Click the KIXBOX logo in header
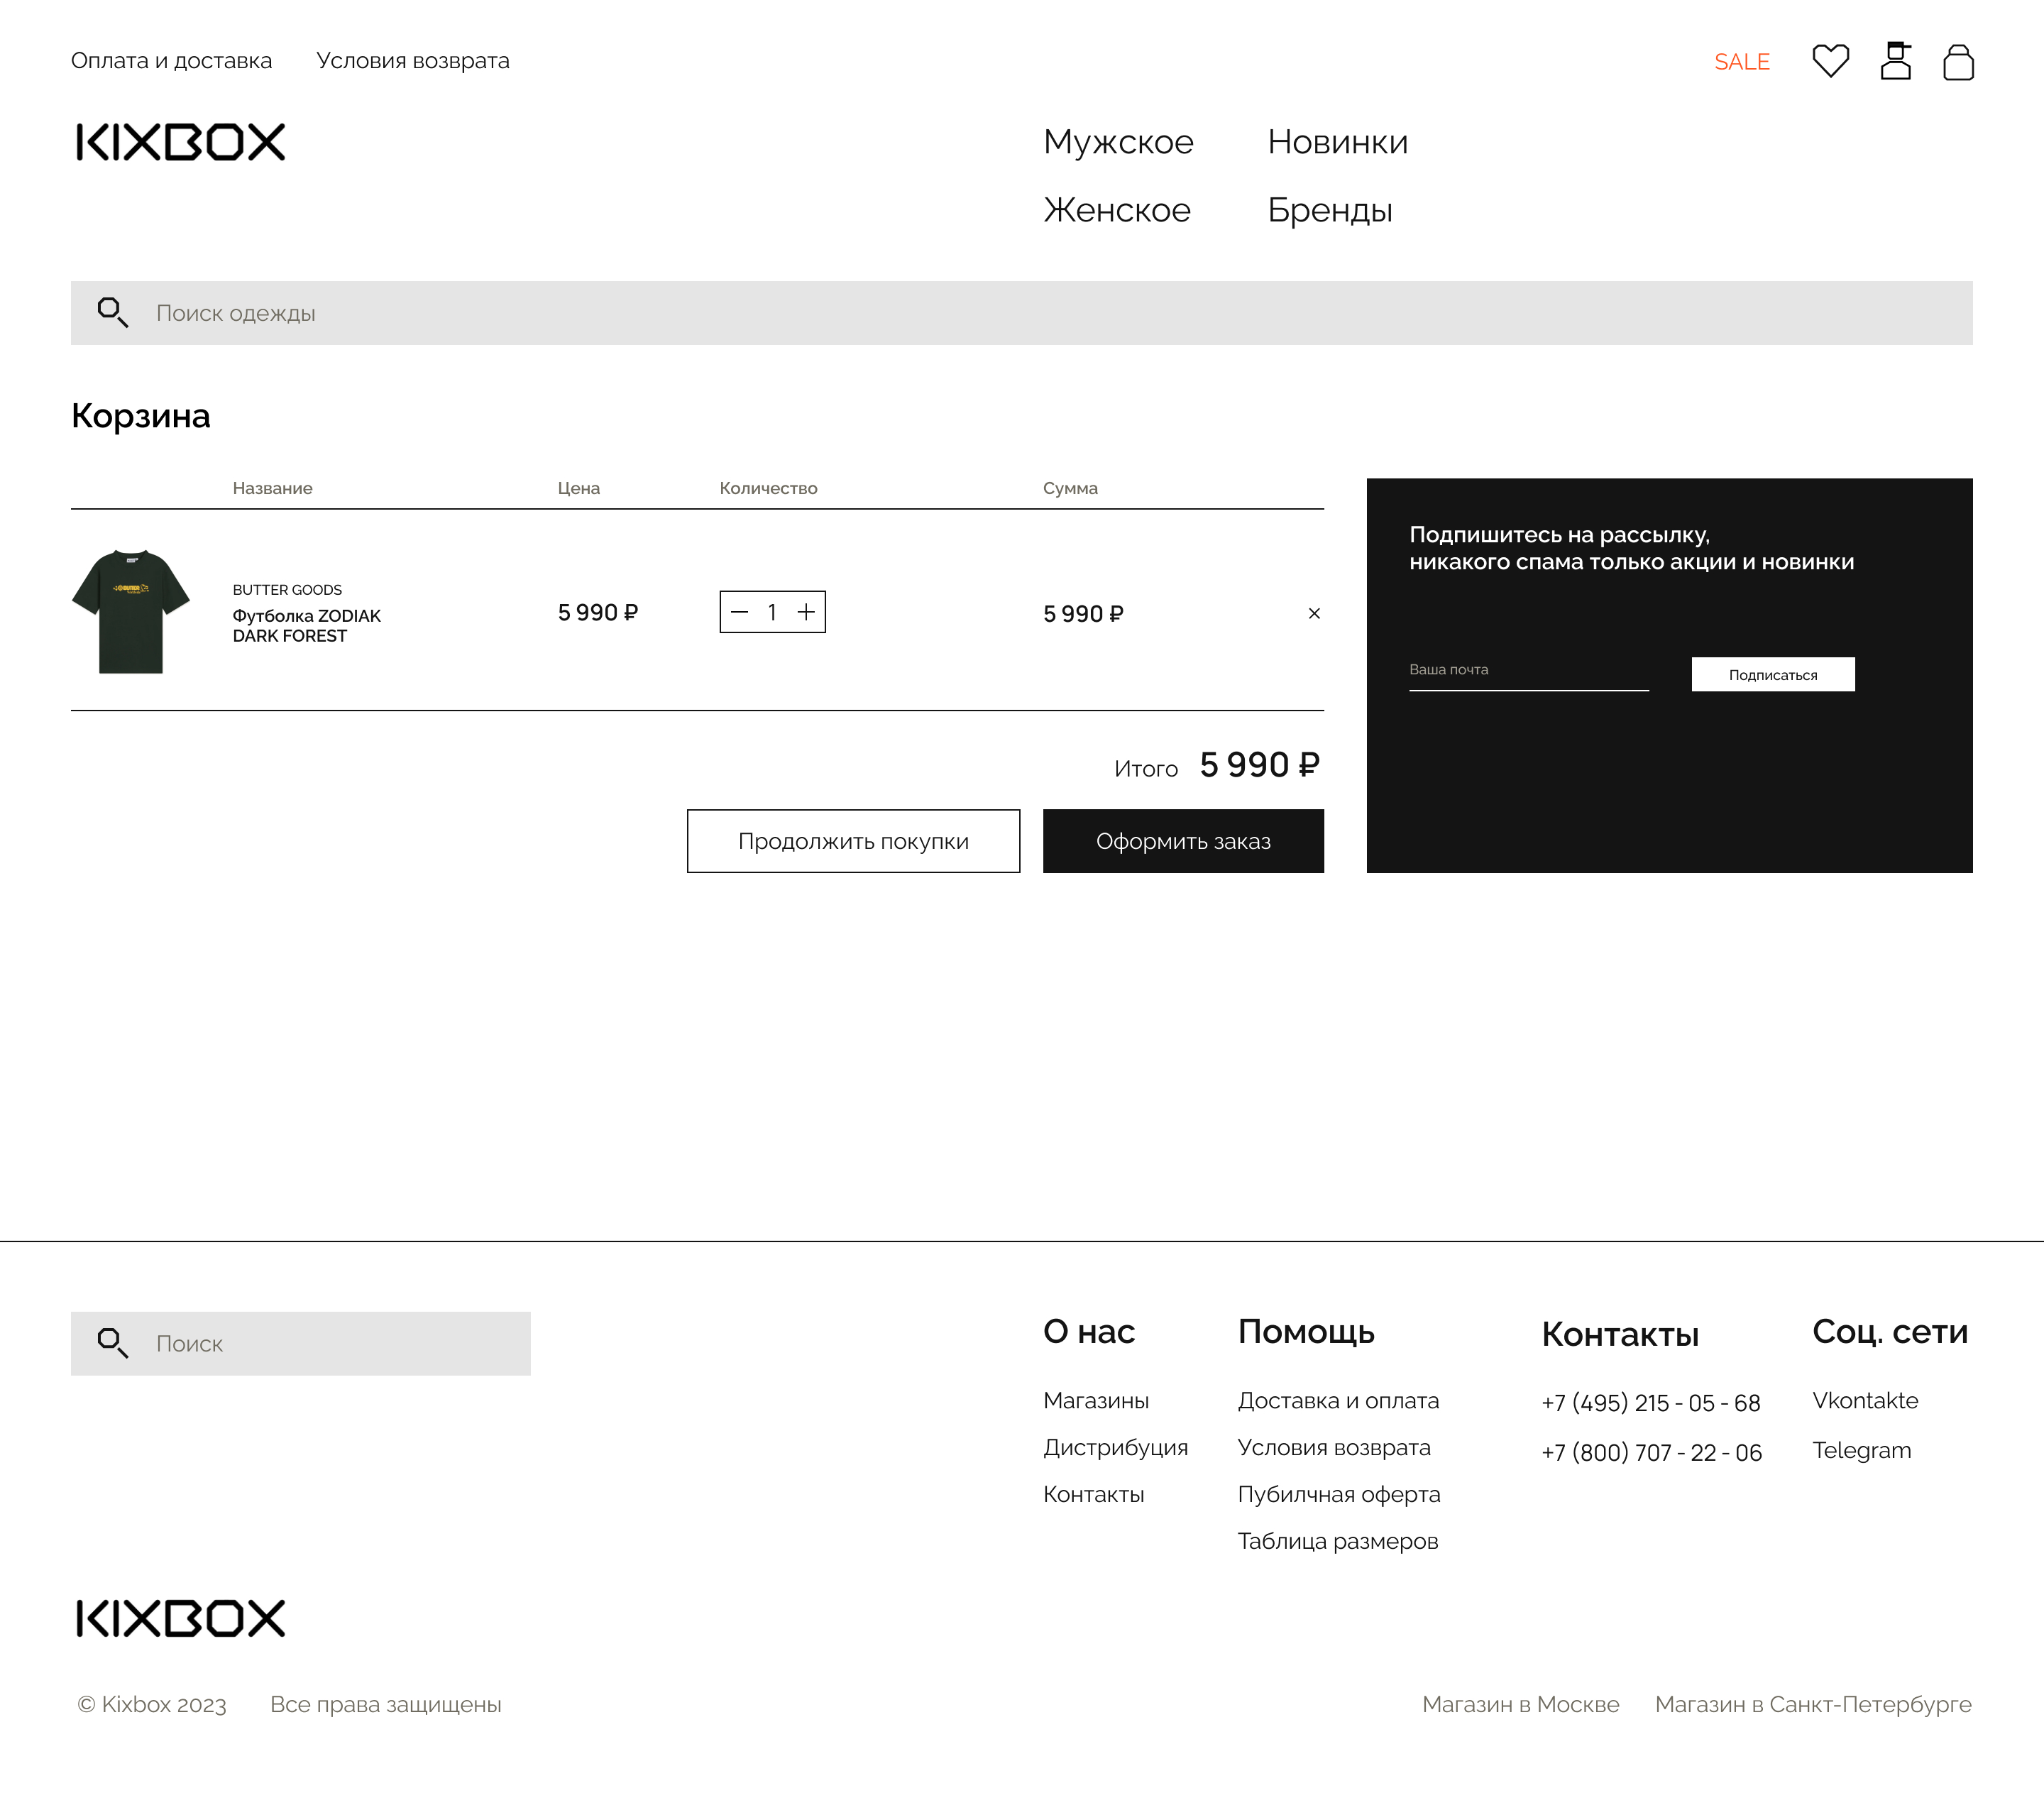 coord(181,142)
